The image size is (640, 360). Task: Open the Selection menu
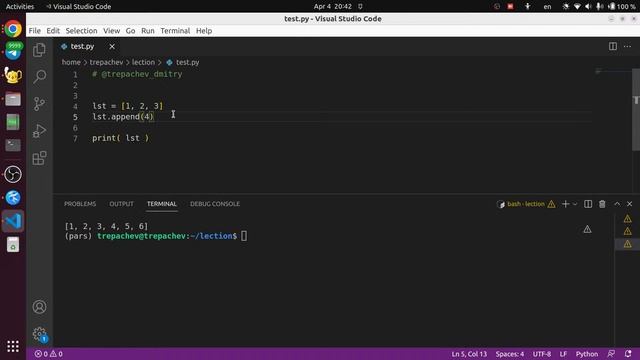coord(81,31)
